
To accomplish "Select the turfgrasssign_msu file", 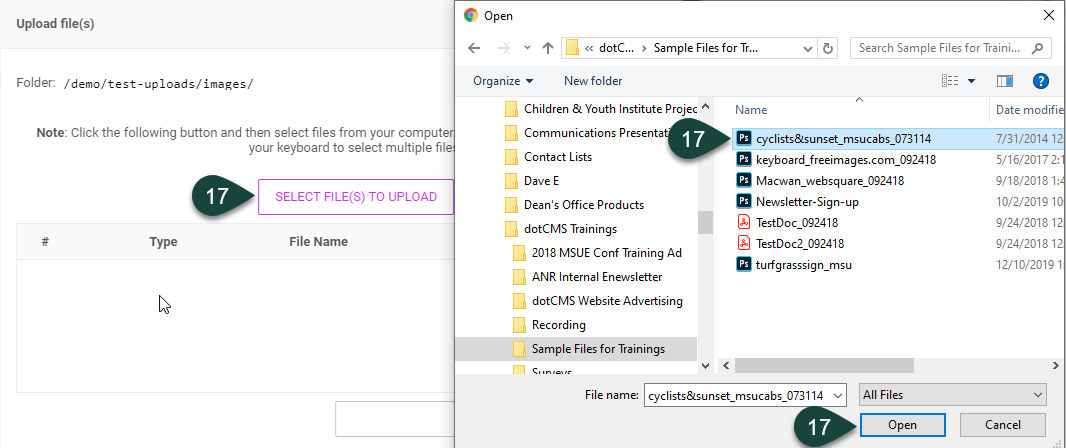I will [x=803, y=265].
